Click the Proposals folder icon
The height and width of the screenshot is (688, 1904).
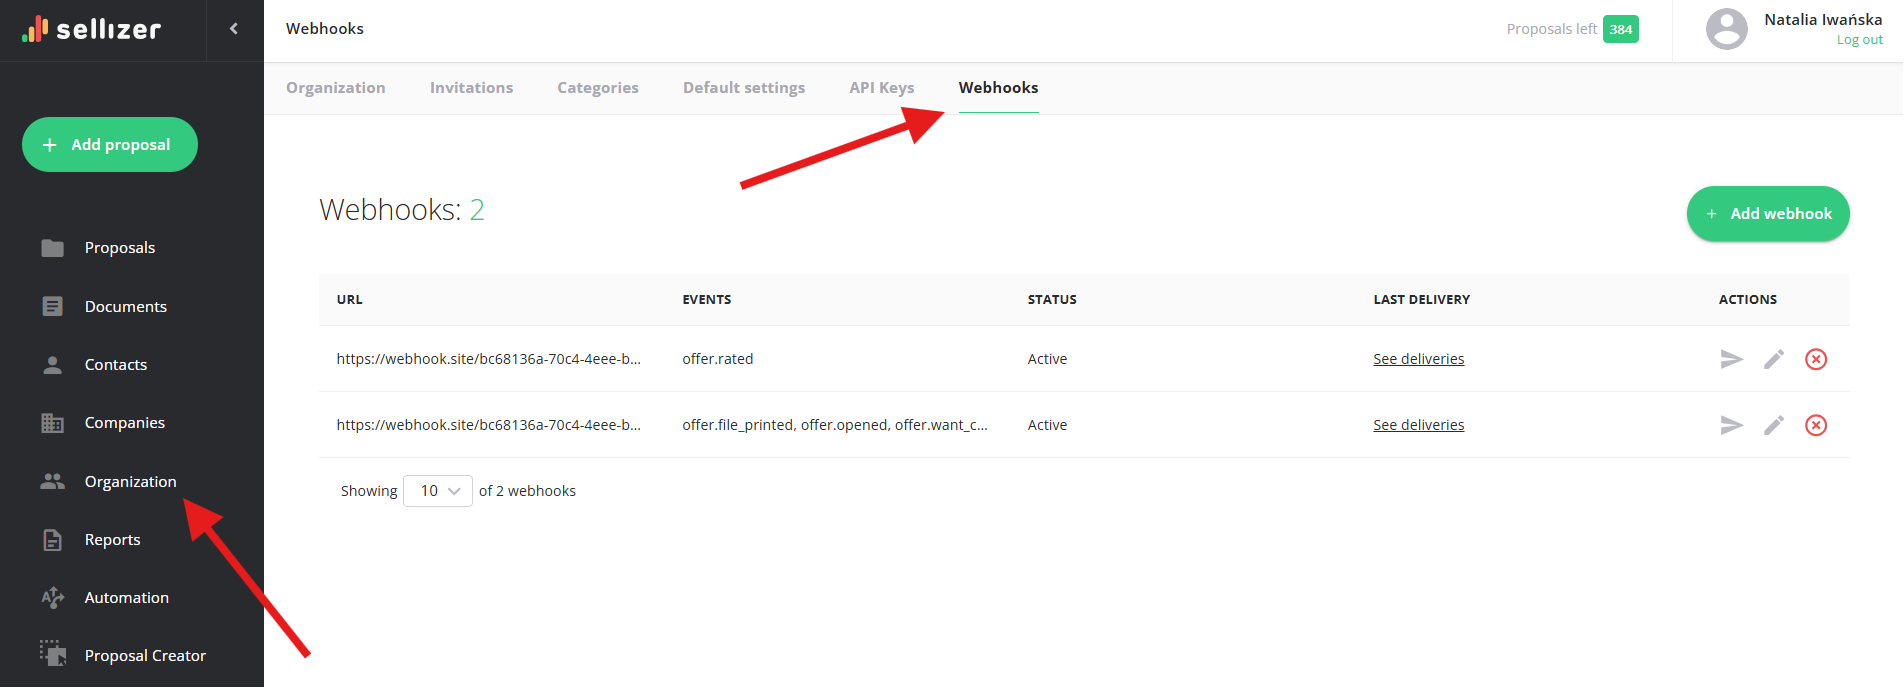(x=53, y=248)
